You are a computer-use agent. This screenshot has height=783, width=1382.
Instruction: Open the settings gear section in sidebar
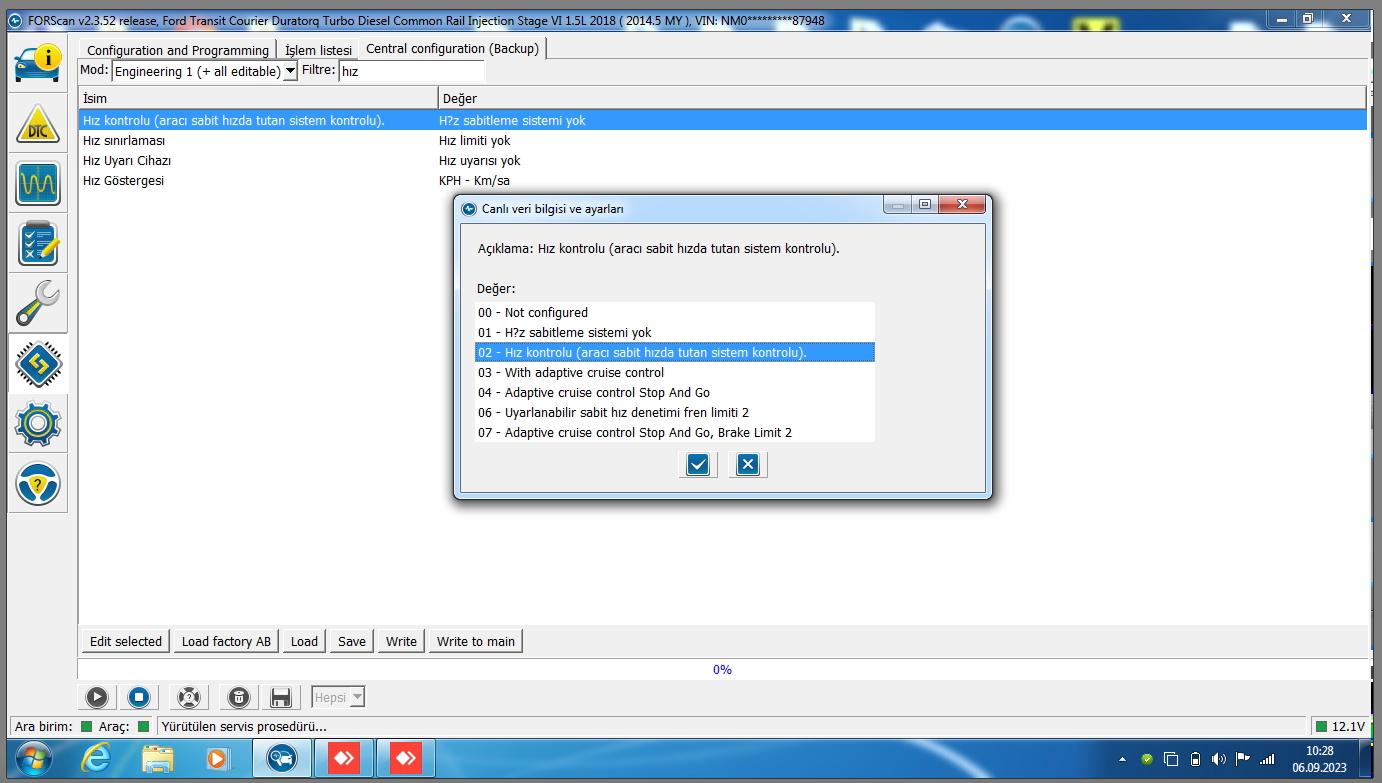[x=38, y=424]
